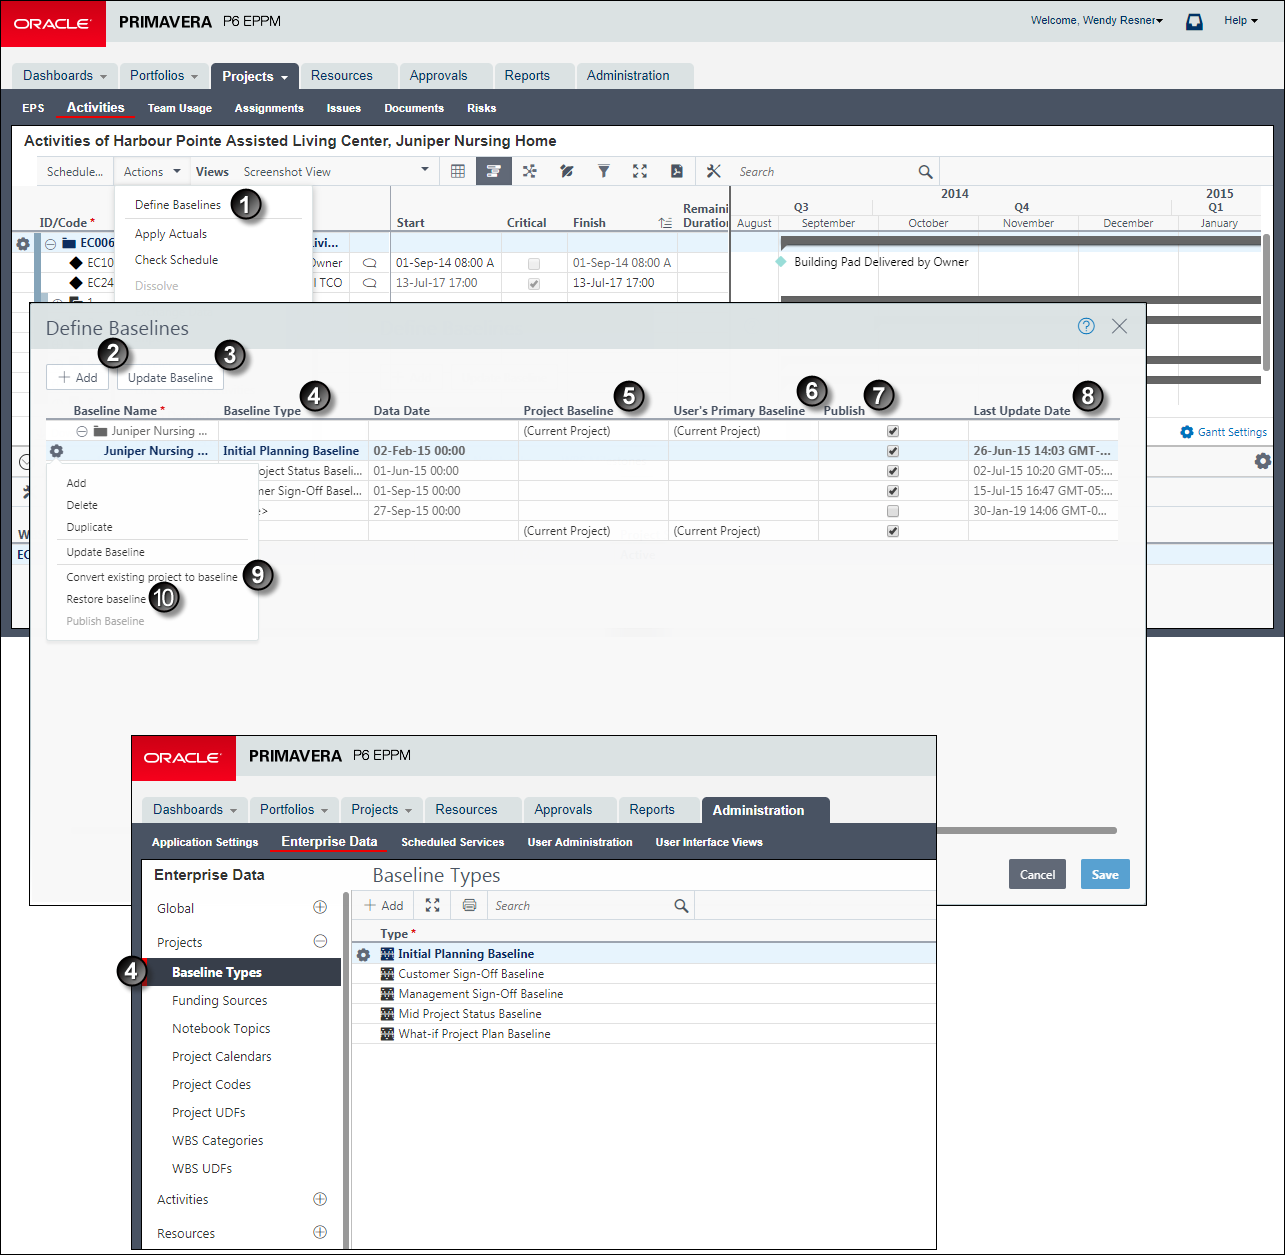1285x1255 pixels.
Task: Open the Actions dropdown menu
Action: pos(152,171)
